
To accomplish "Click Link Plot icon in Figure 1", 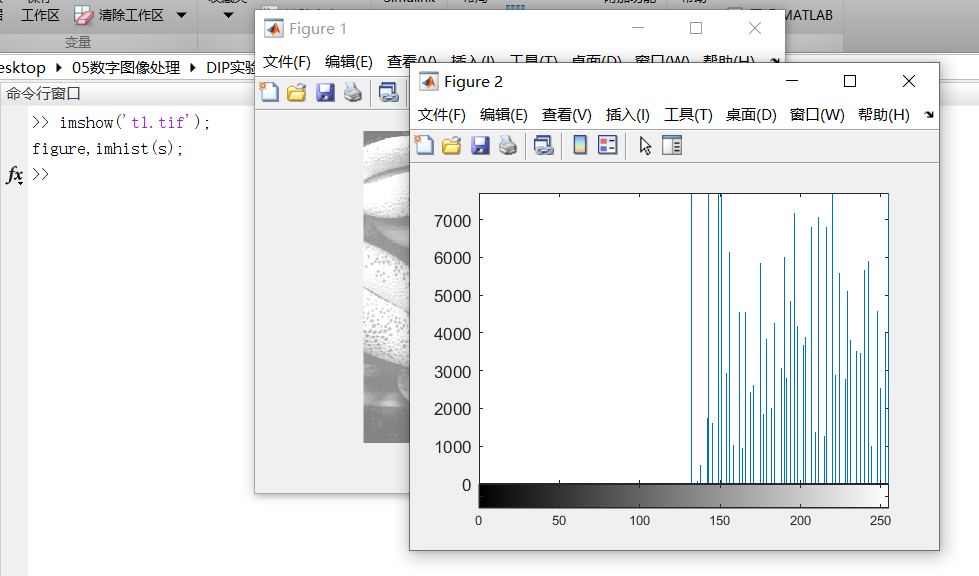I will [x=388, y=93].
